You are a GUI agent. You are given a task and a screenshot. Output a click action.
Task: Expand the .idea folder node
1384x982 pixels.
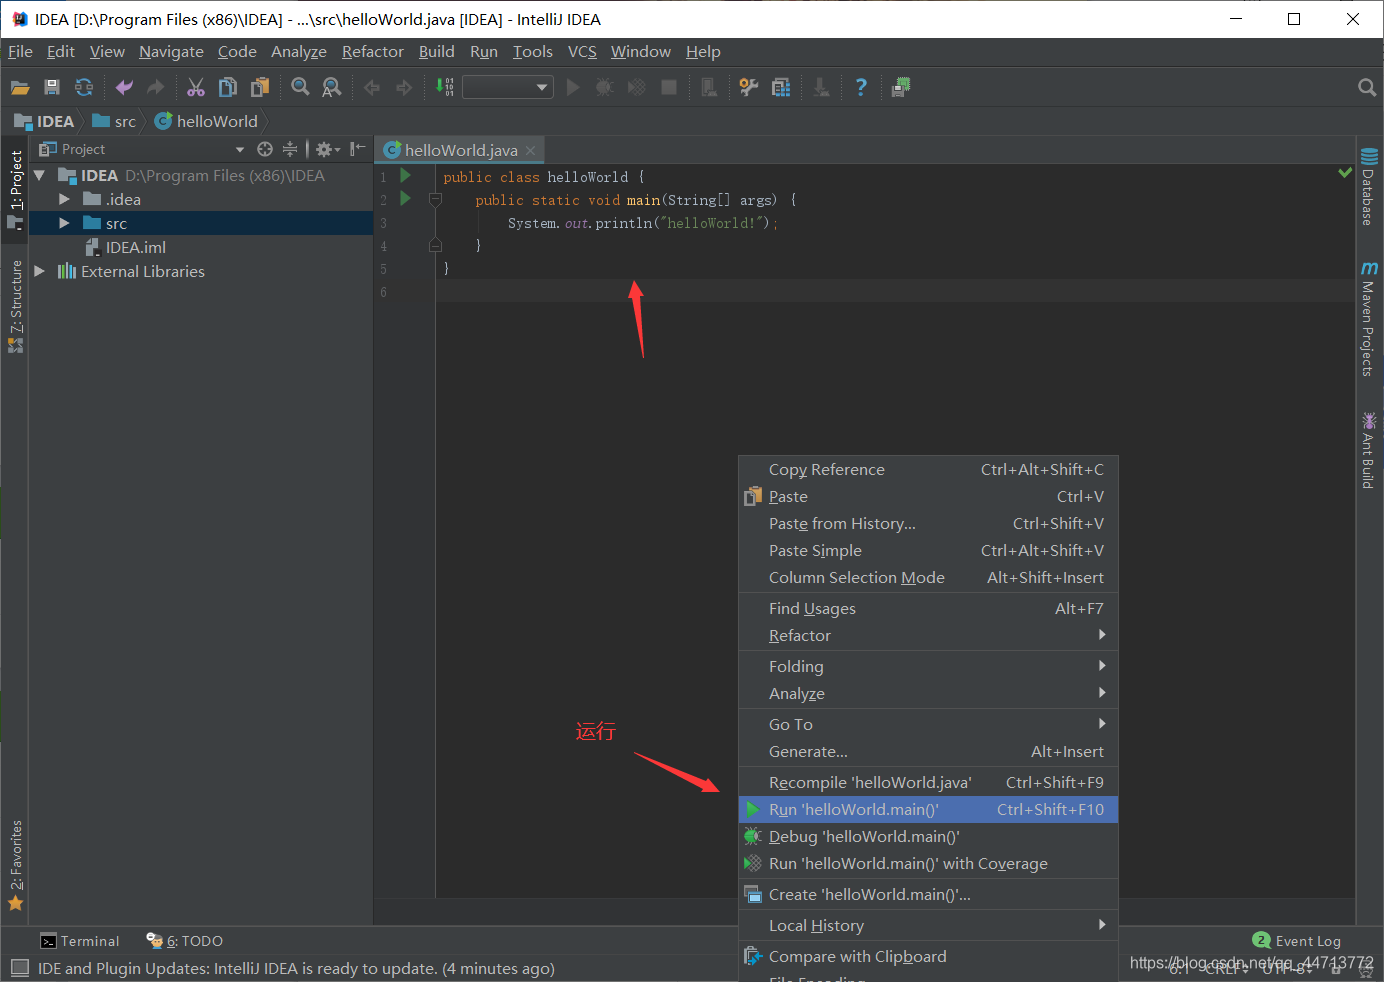pos(64,199)
